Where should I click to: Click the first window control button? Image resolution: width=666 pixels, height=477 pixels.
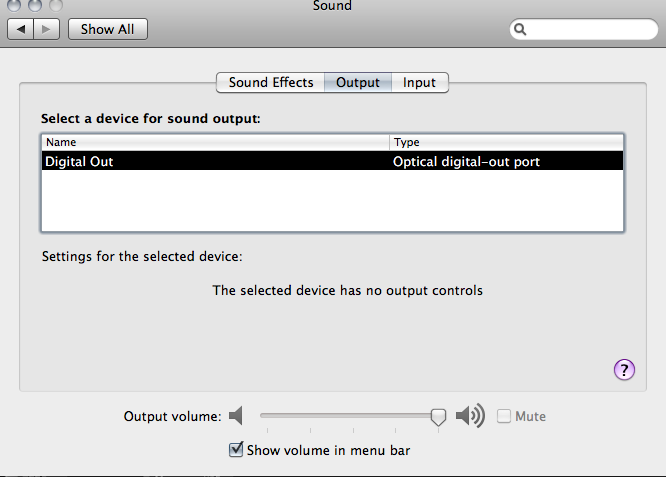[14, 5]
